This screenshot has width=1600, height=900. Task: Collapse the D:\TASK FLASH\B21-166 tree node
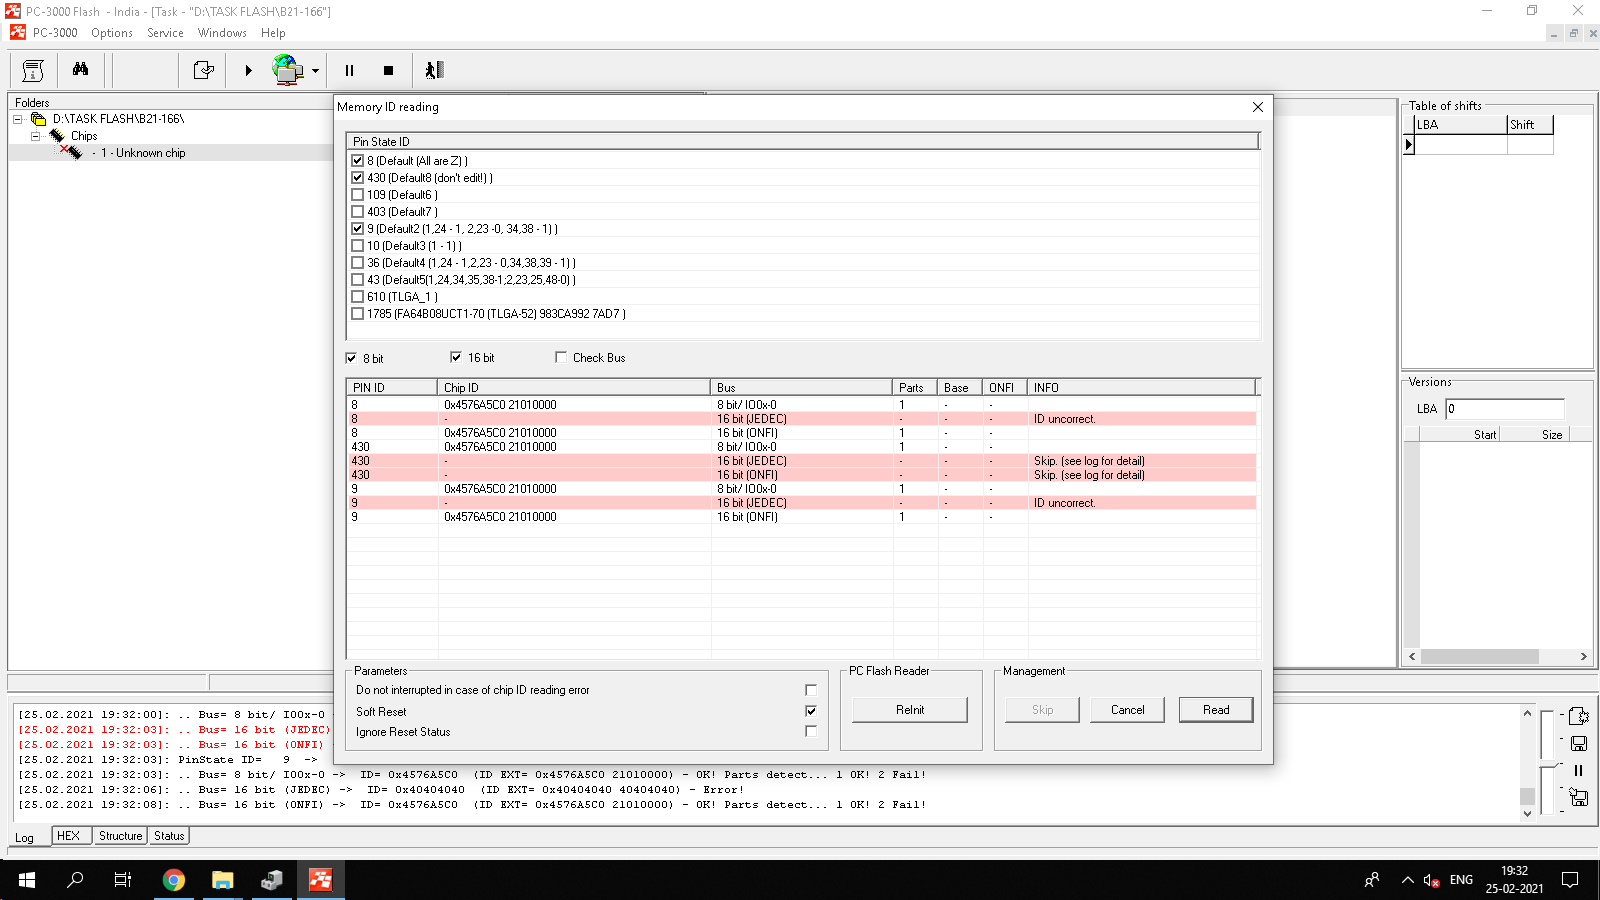tap(18, 119)
